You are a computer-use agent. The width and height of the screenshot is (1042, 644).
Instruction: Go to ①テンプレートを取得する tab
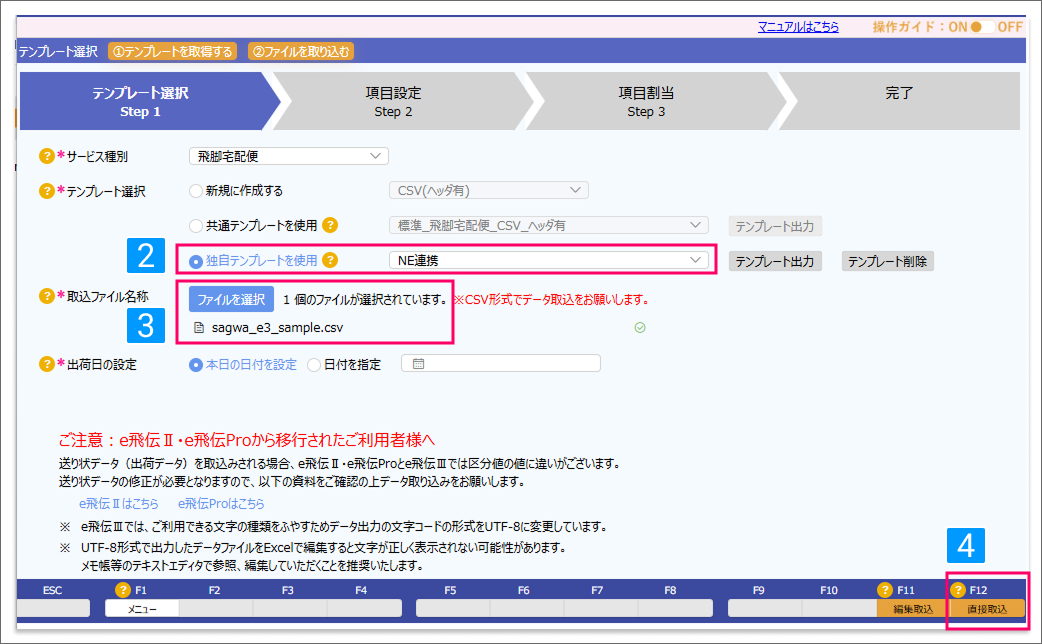pyautogui.click(x=173, y=51)
